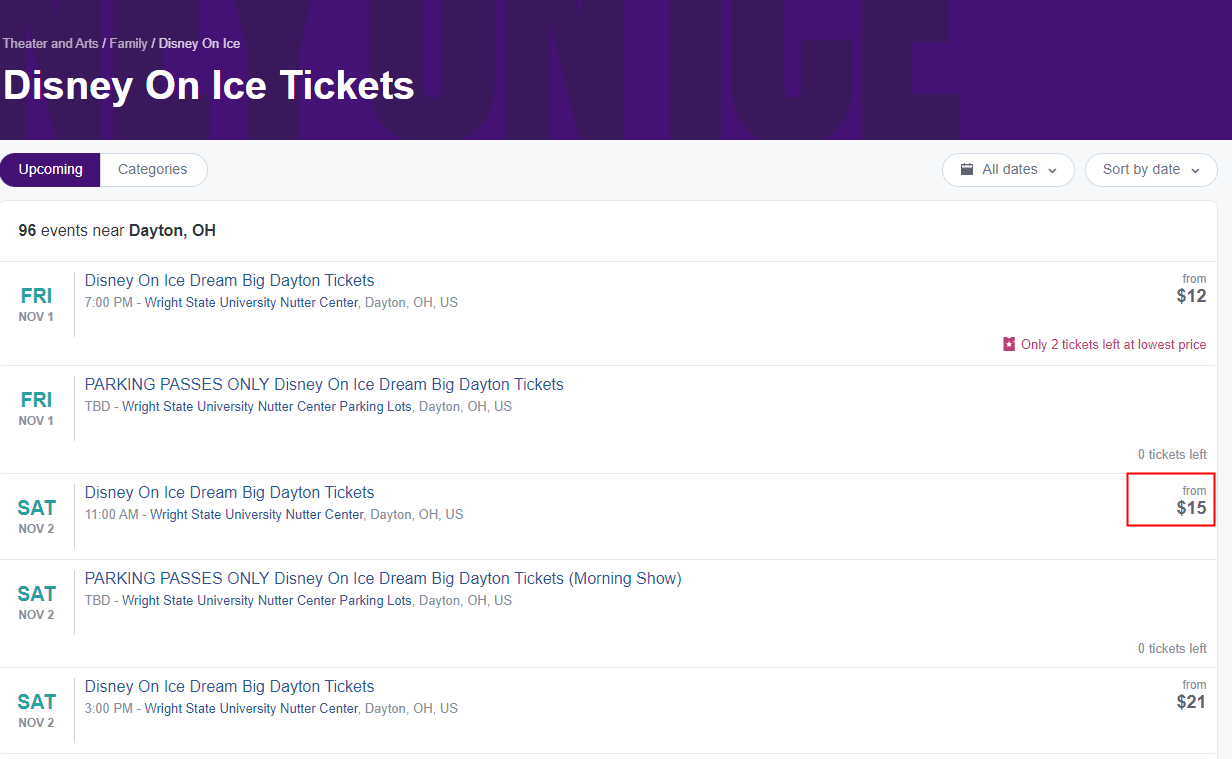Viewport: 1232px width, 759px height.
Task: Click Nutter Center venue for 11:00 AM show
Action: click(x=257, y=515)
